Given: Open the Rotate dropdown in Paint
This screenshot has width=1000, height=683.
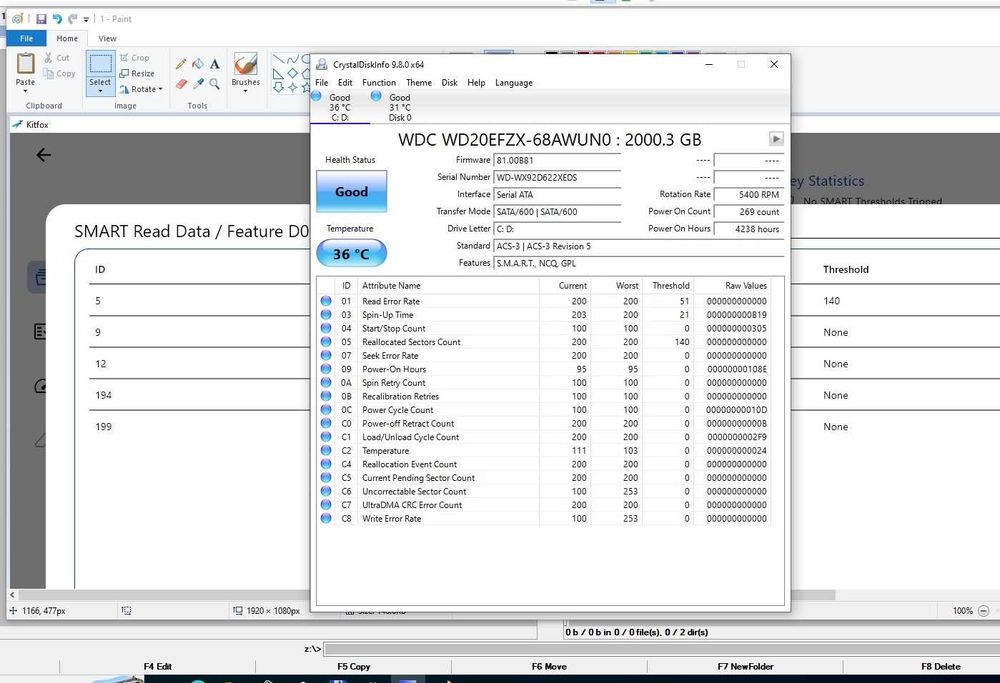Looking at the screenshot, I should (x=141, y=89).
